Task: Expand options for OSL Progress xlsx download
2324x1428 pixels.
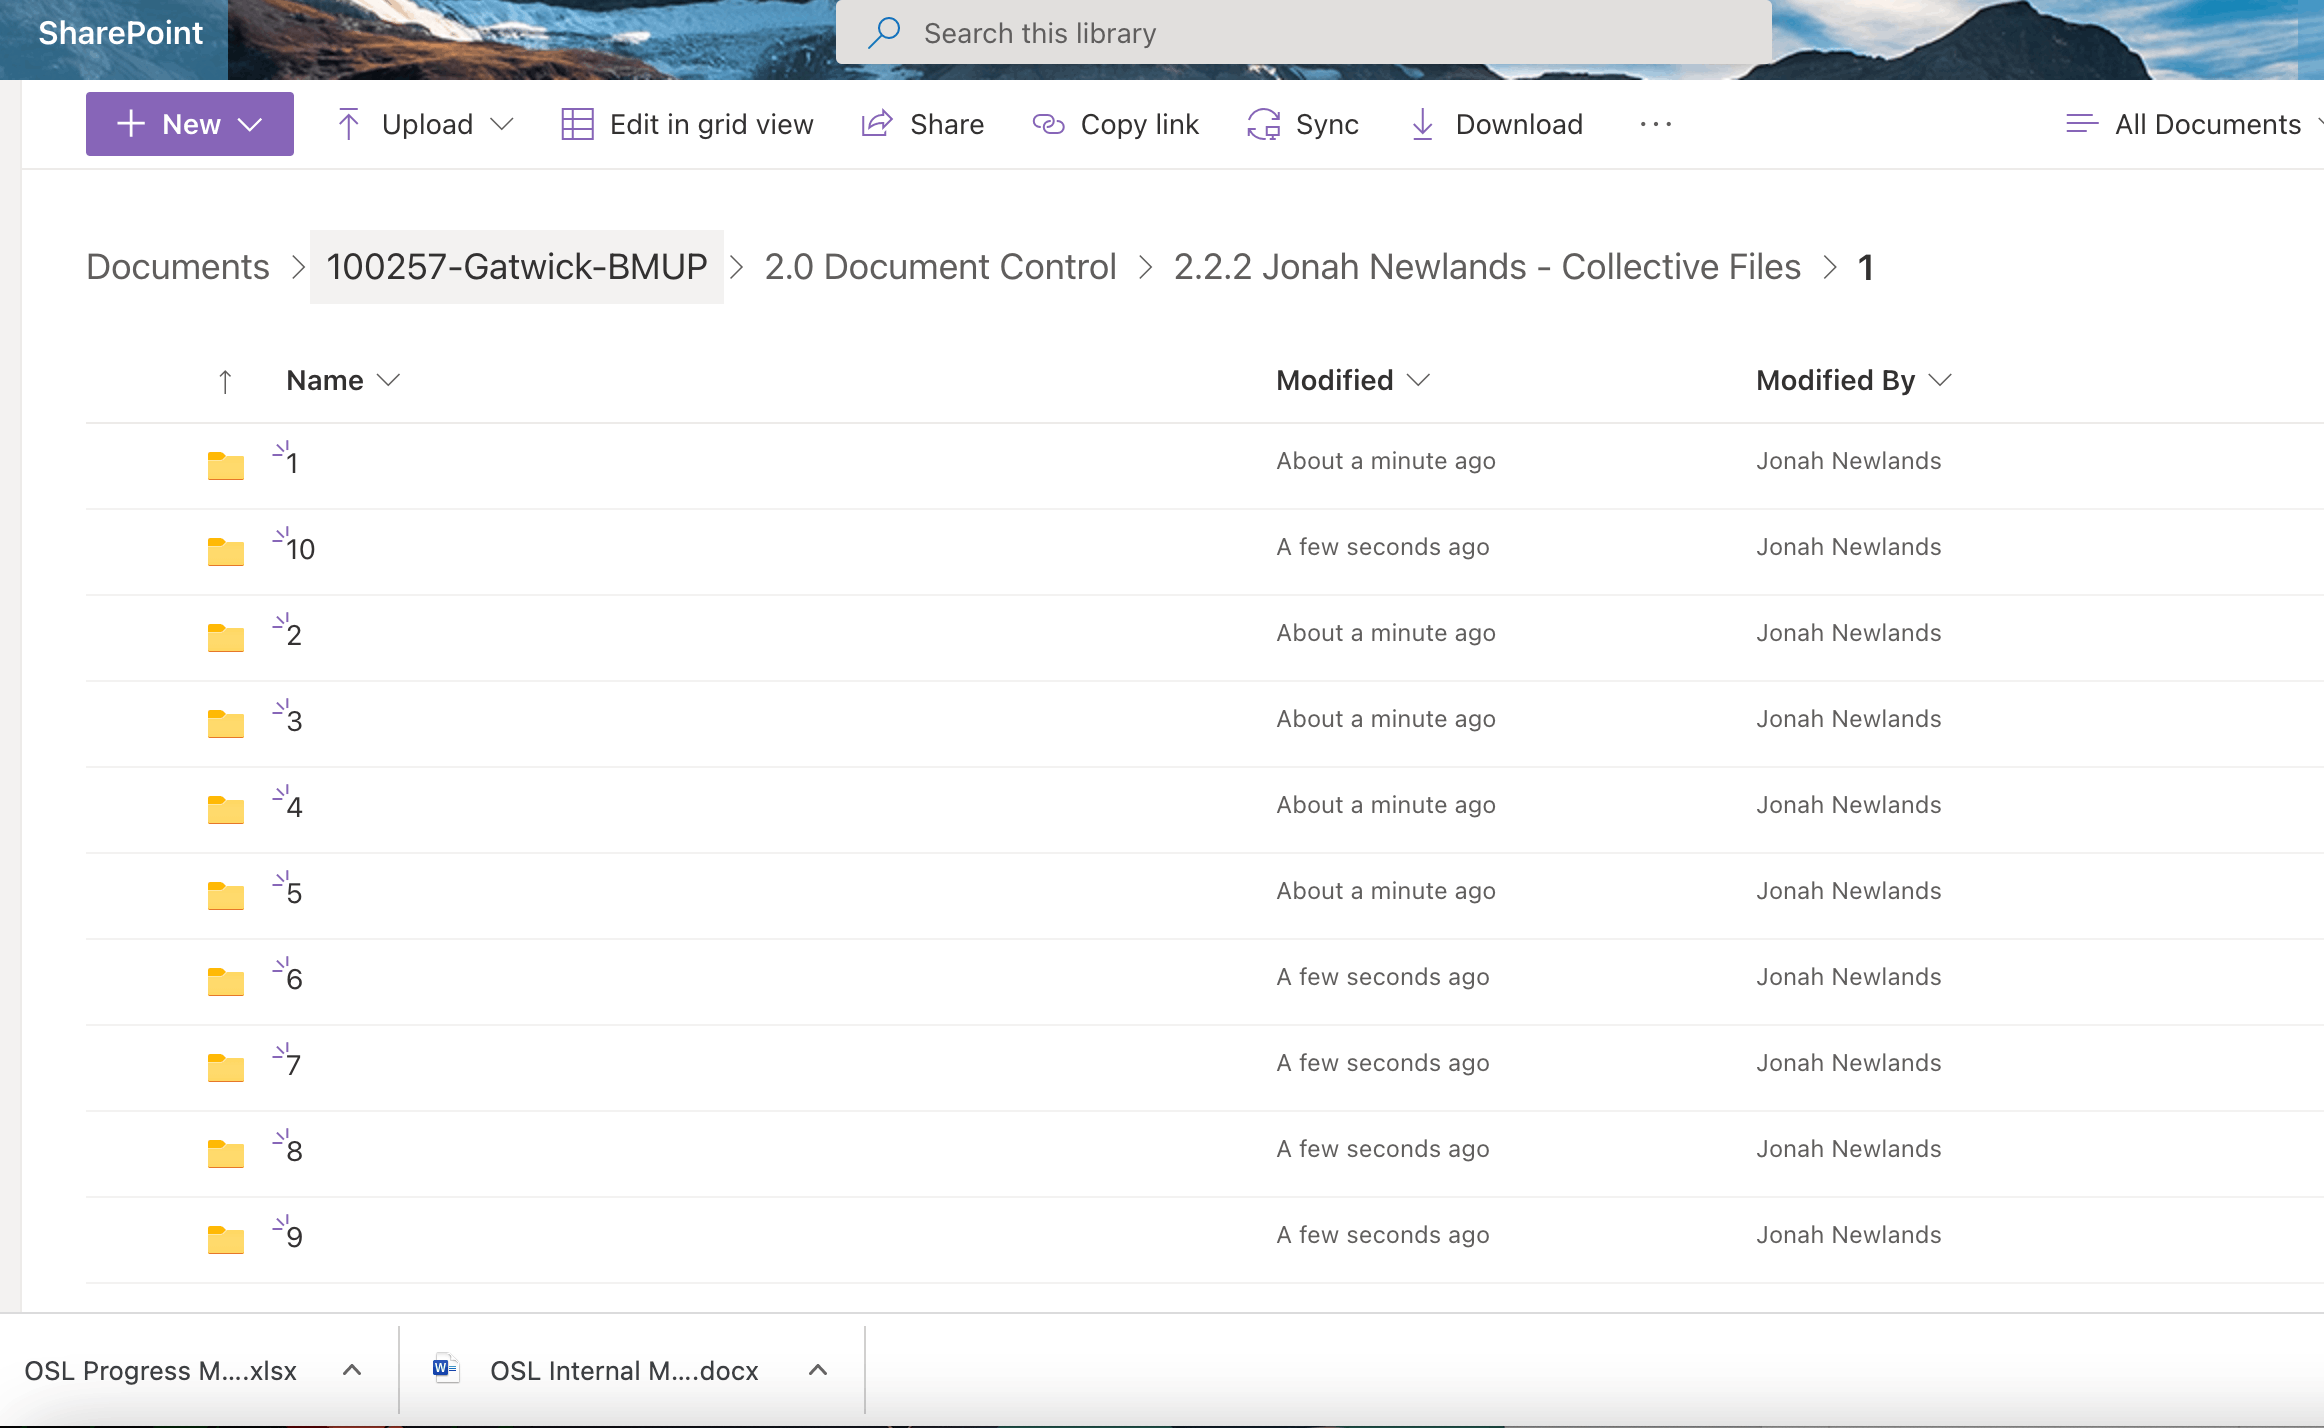Action: (352, 1370)
